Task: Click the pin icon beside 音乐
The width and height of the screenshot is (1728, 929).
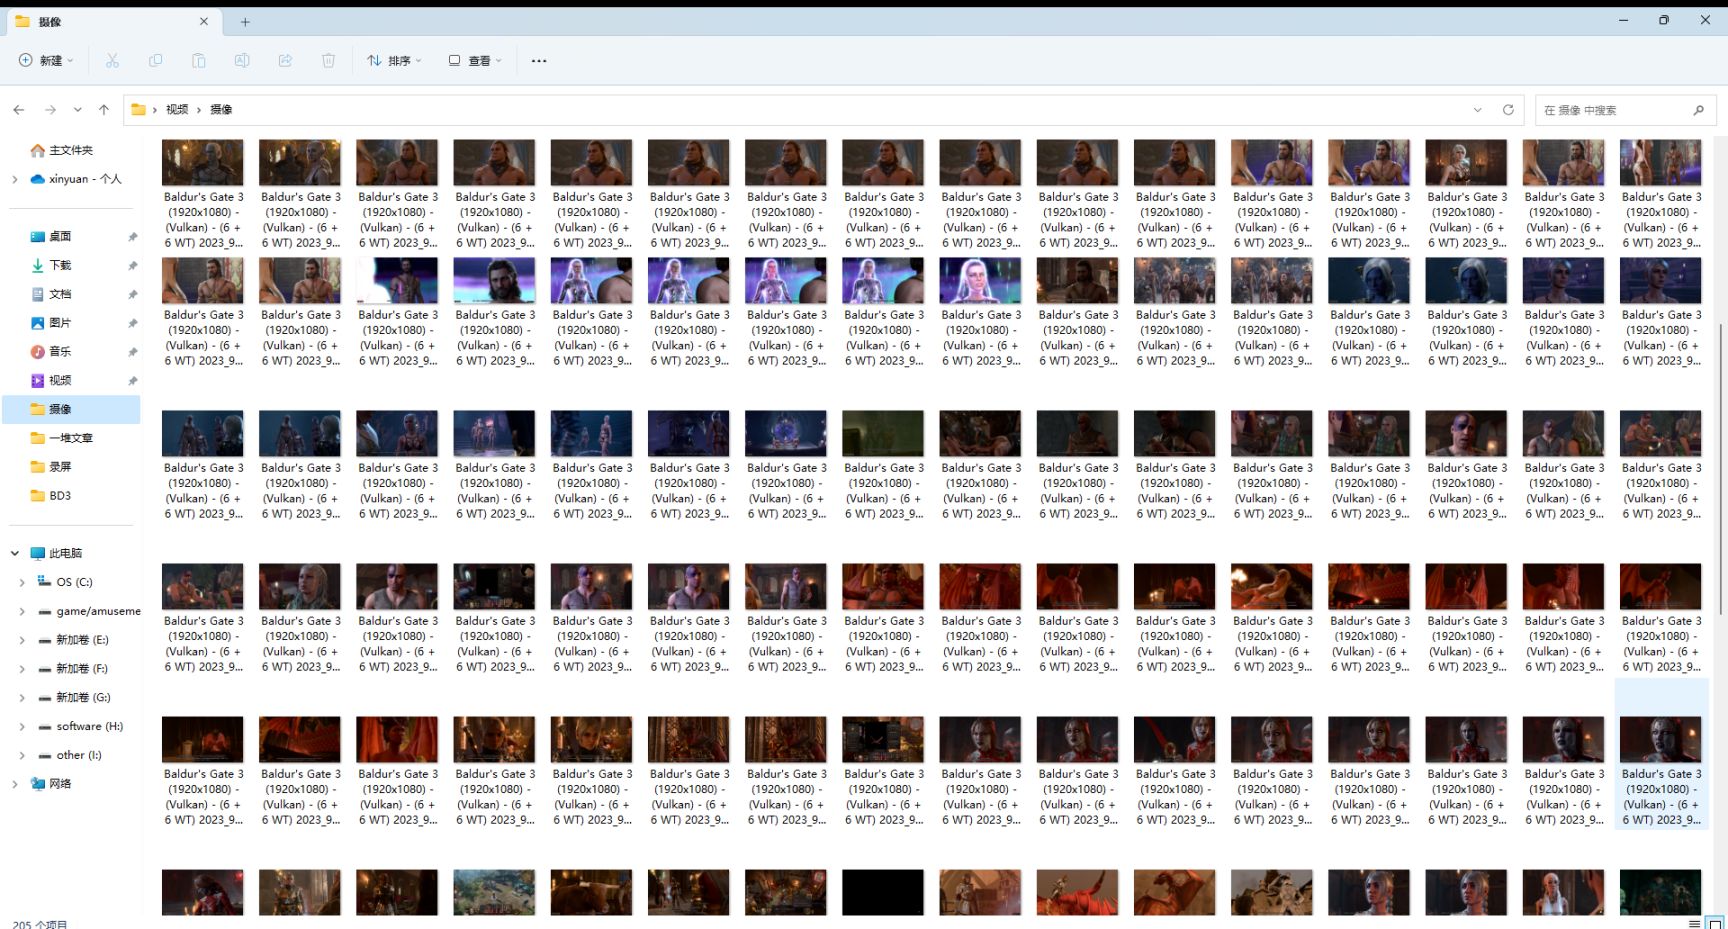Action: (132, 352)
